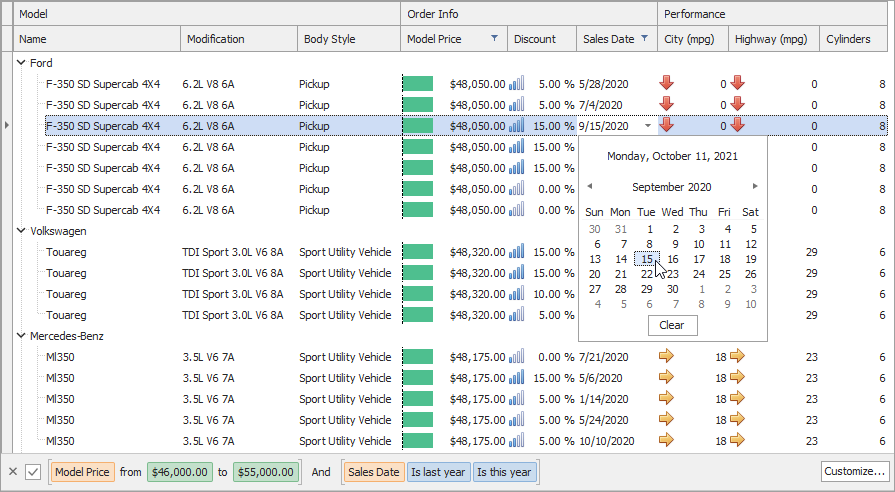
Task: Select September 1 in the calendar
Action: click(650, 229)
